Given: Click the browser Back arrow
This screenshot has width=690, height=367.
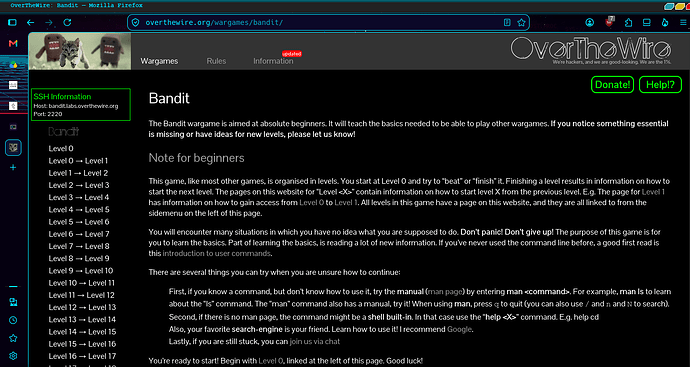Looking at the screenshot, I should click(30, 22).
